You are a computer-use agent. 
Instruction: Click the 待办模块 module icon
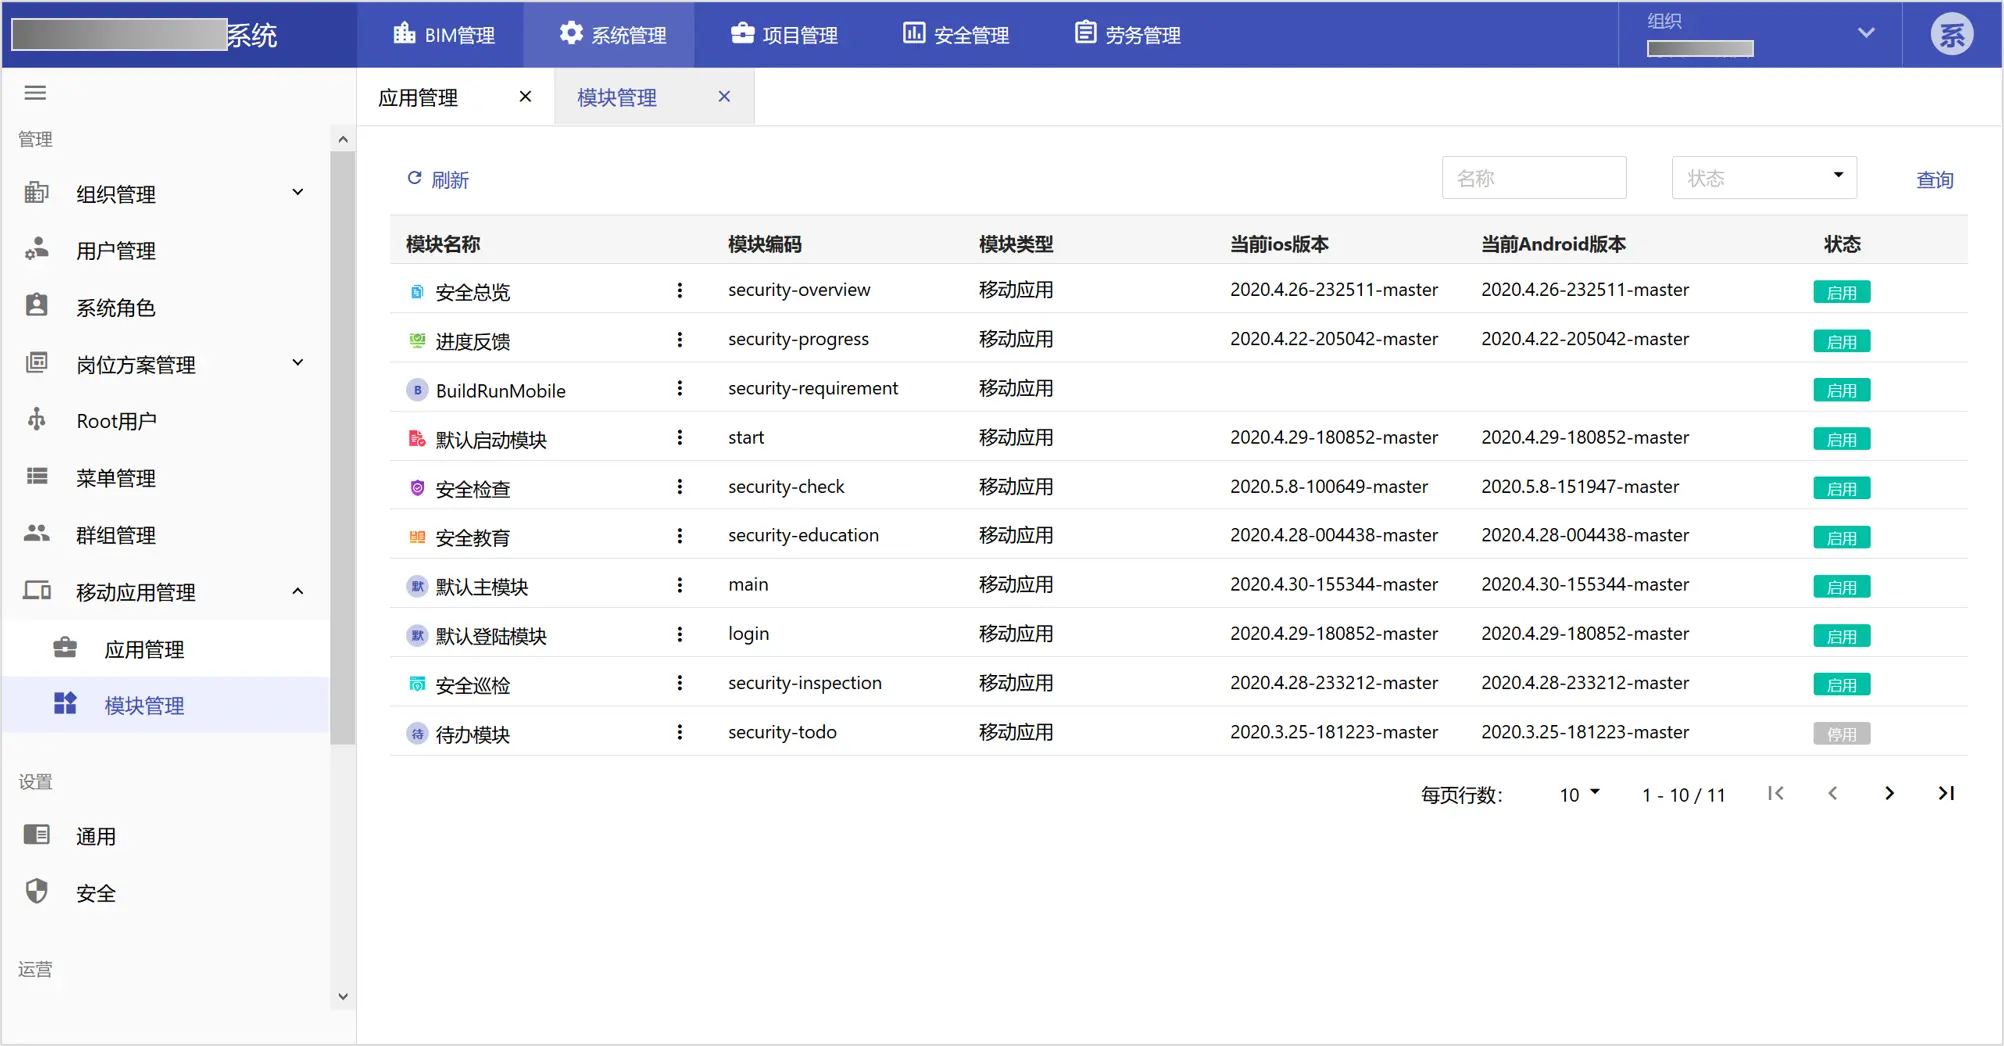click(417, 734)
